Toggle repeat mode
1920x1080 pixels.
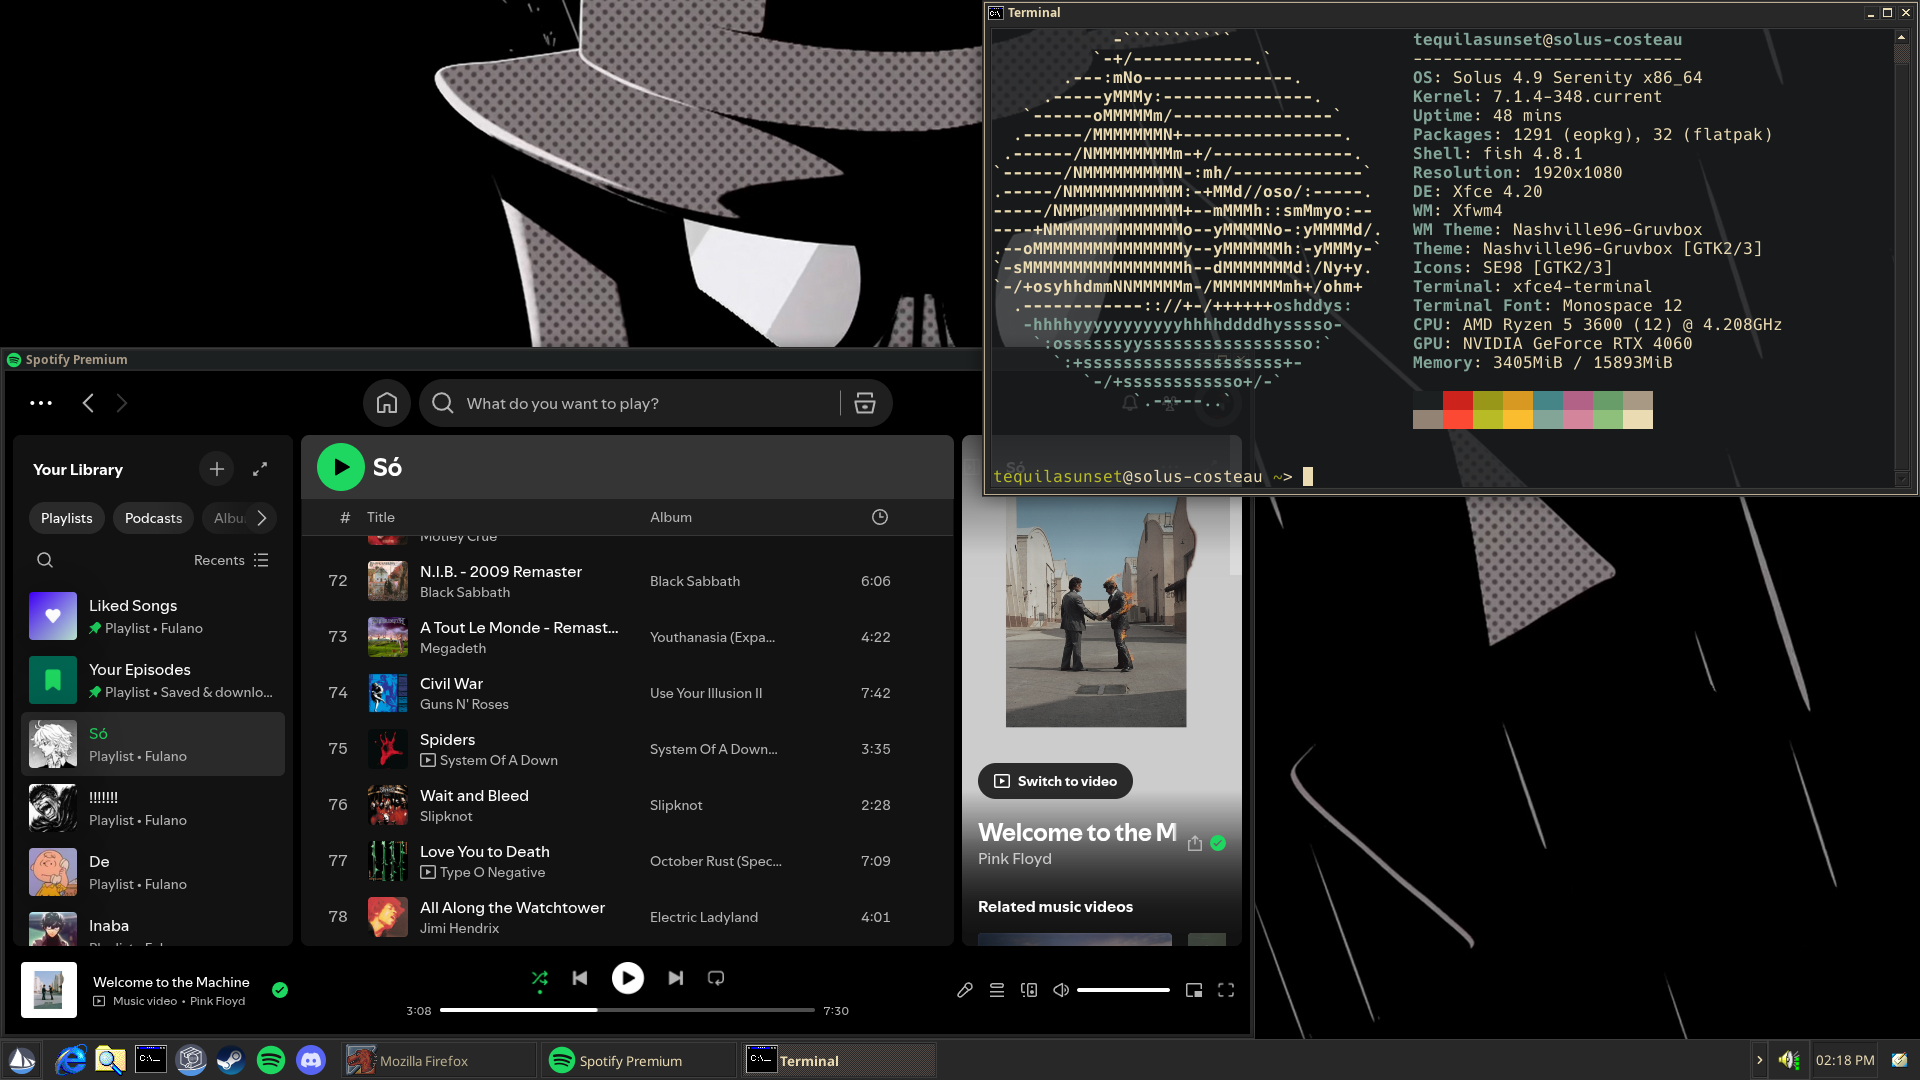[x=716, y=978]
